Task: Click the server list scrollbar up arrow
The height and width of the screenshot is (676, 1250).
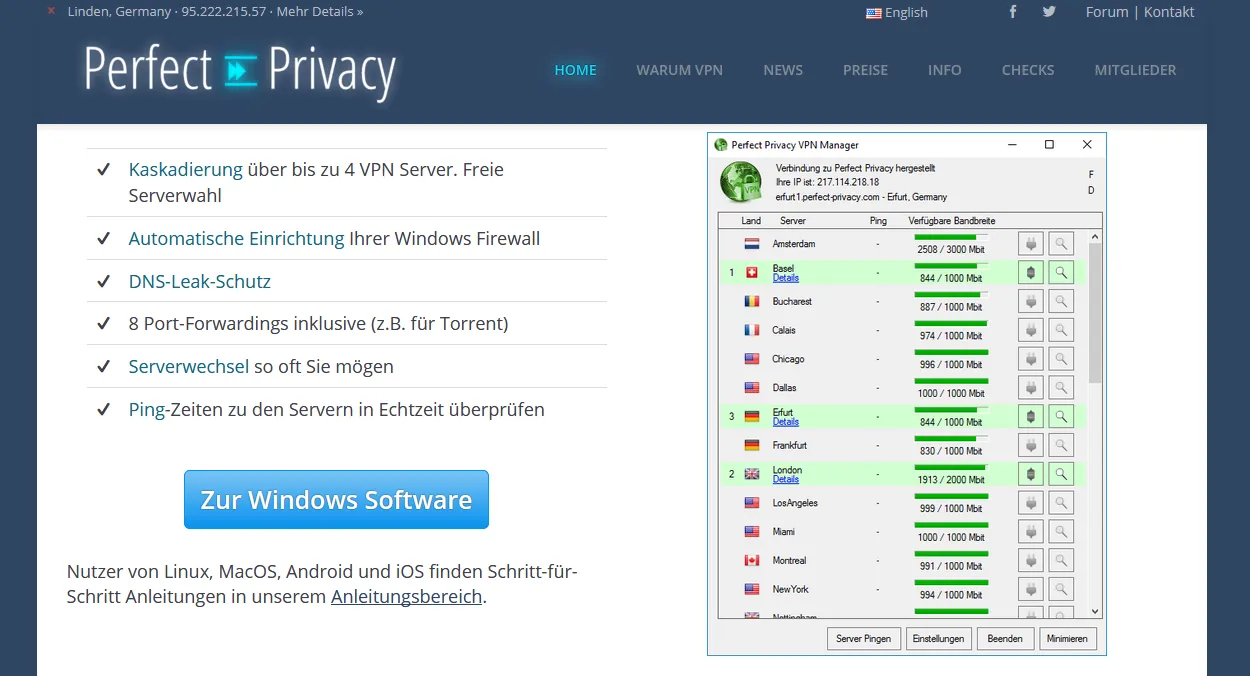Action: coord(1095,238)
